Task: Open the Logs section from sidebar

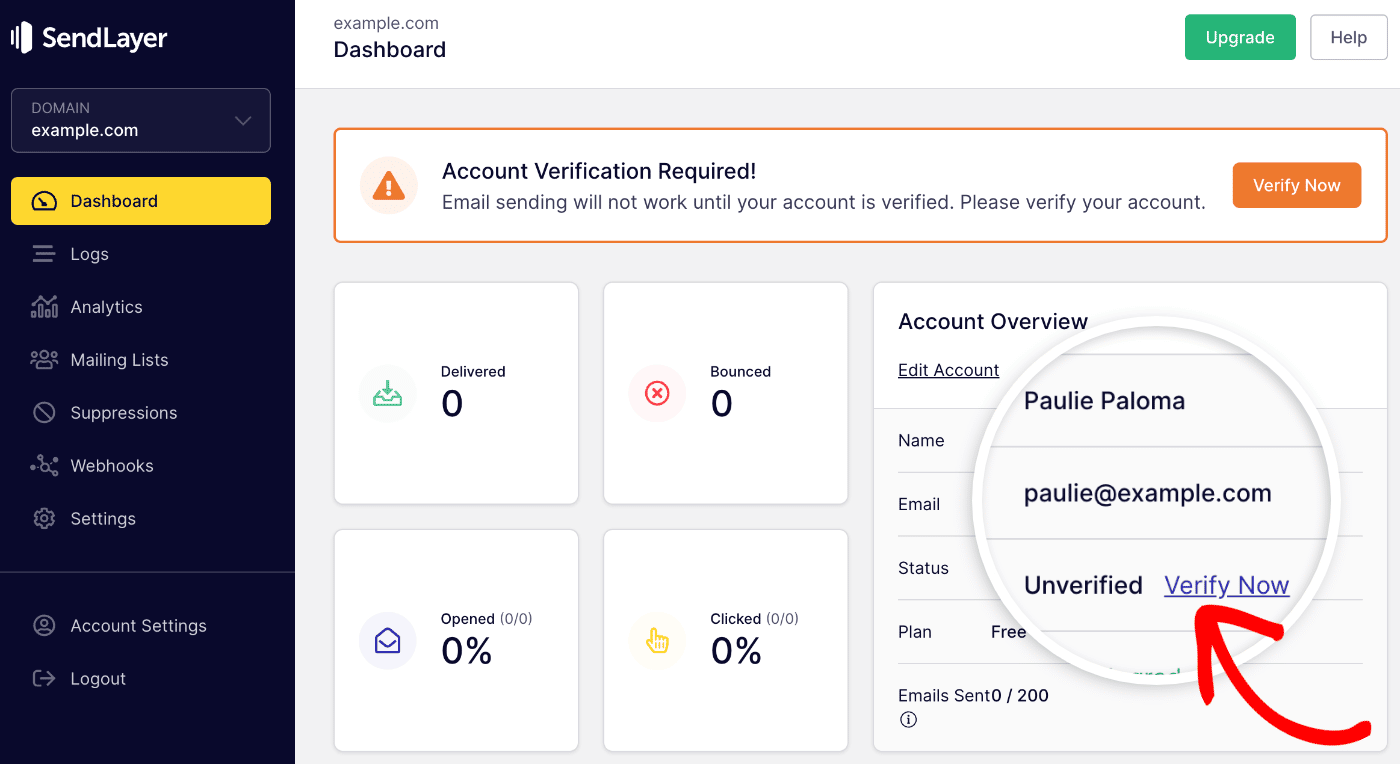Action: pos(44,253)
